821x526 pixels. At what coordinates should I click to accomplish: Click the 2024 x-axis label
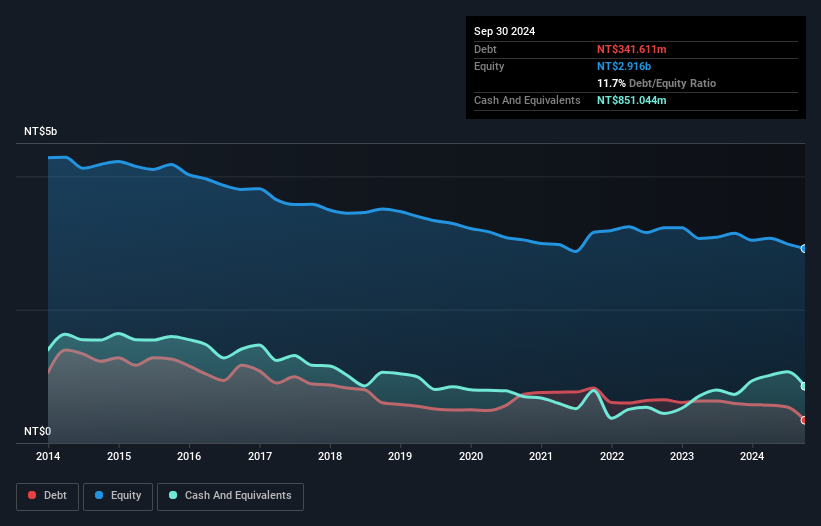pos(752,456)
